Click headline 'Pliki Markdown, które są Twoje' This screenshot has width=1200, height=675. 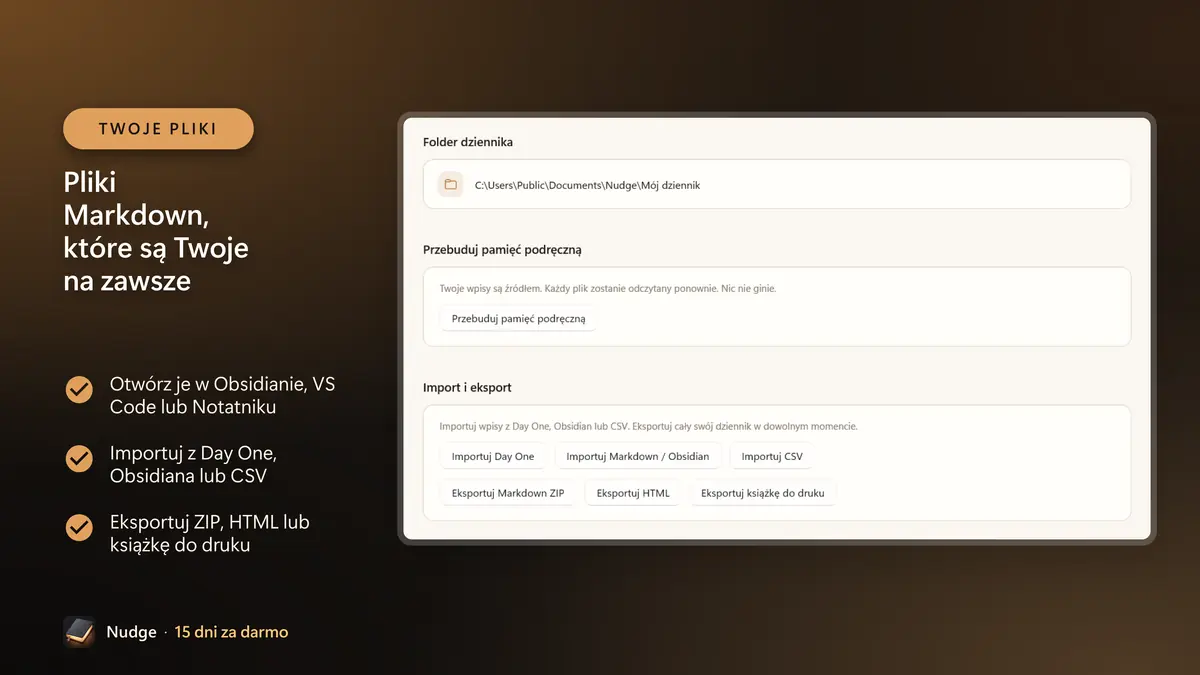tap(156, 232)
